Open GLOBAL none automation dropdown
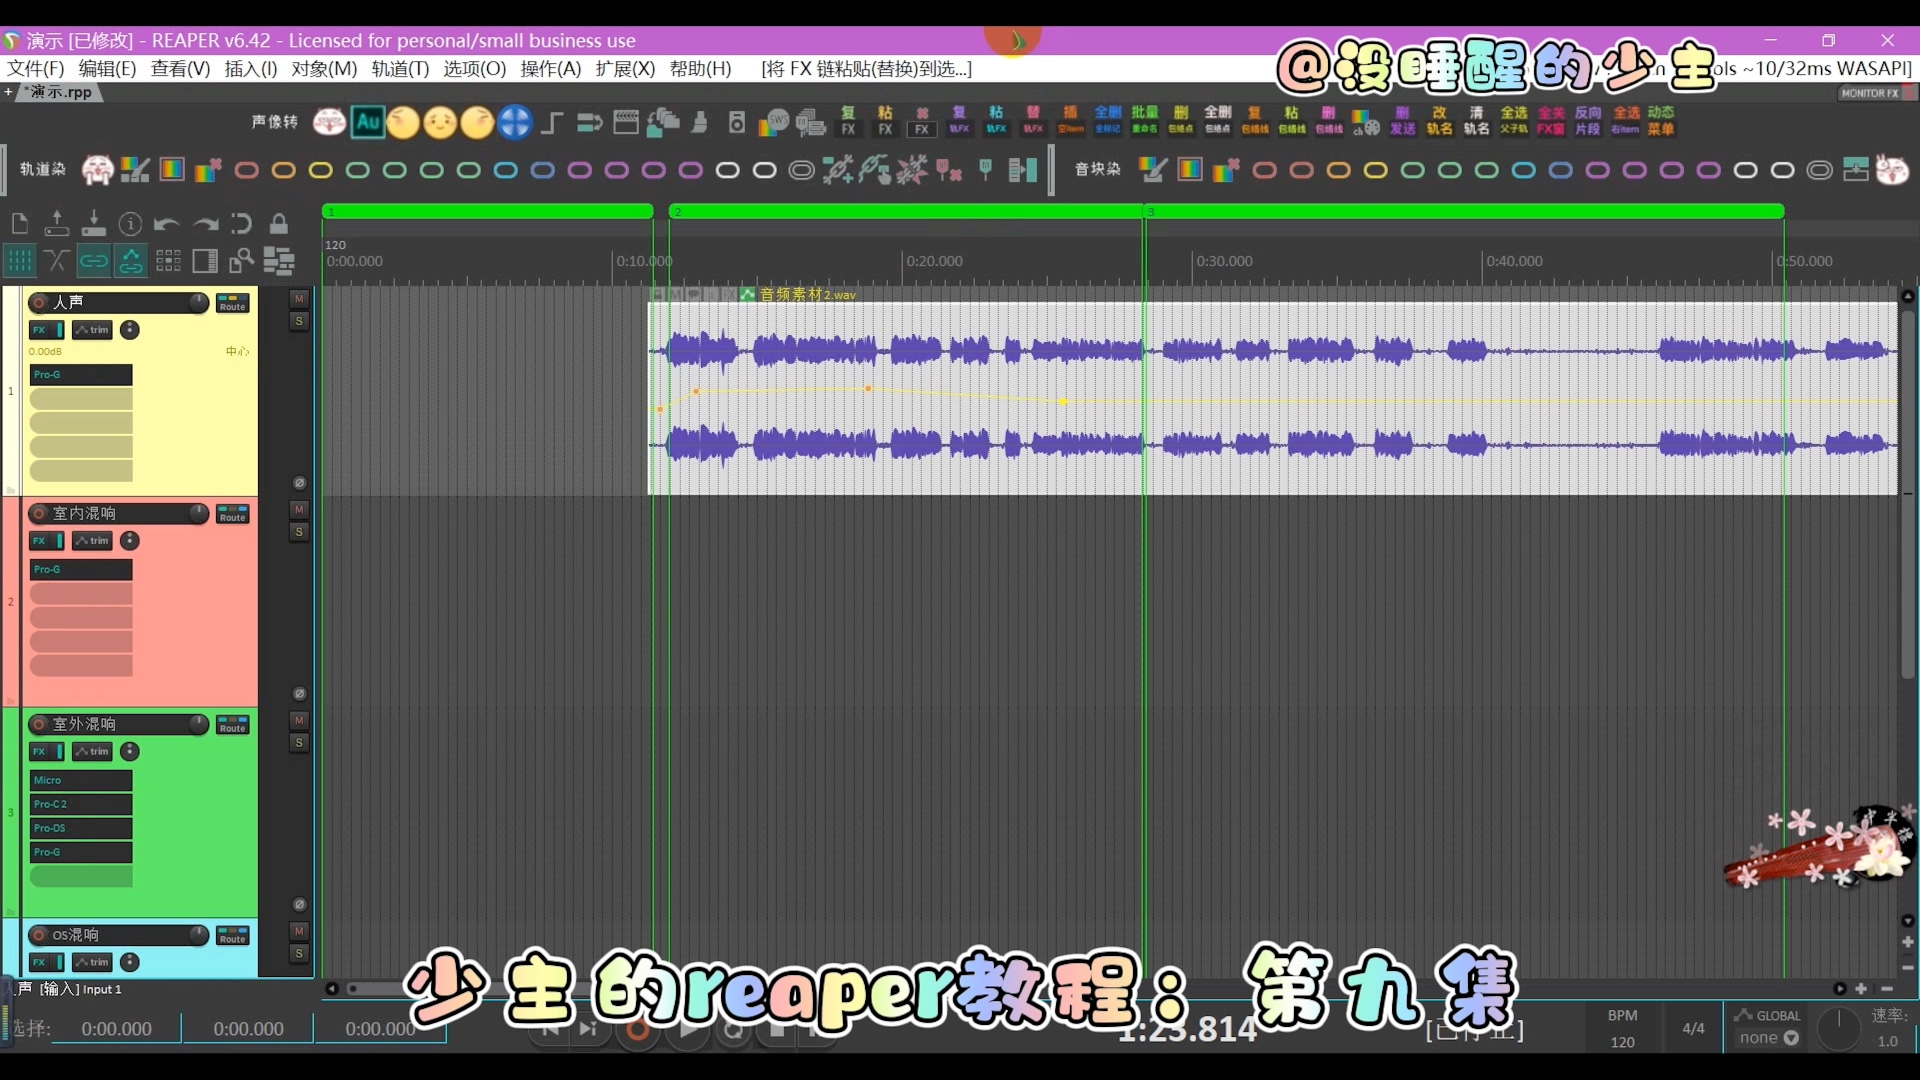 (x=1768, y=1038)
